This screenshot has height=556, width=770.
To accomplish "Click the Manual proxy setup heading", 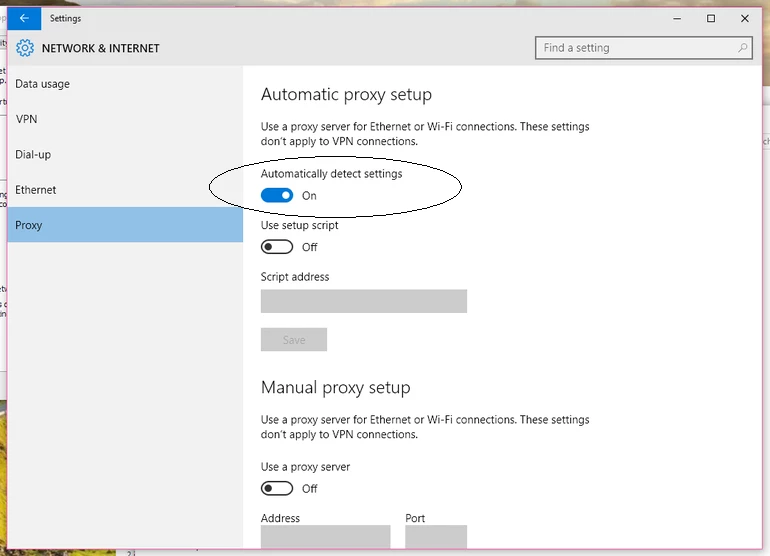I will click(x=335, y=388).
